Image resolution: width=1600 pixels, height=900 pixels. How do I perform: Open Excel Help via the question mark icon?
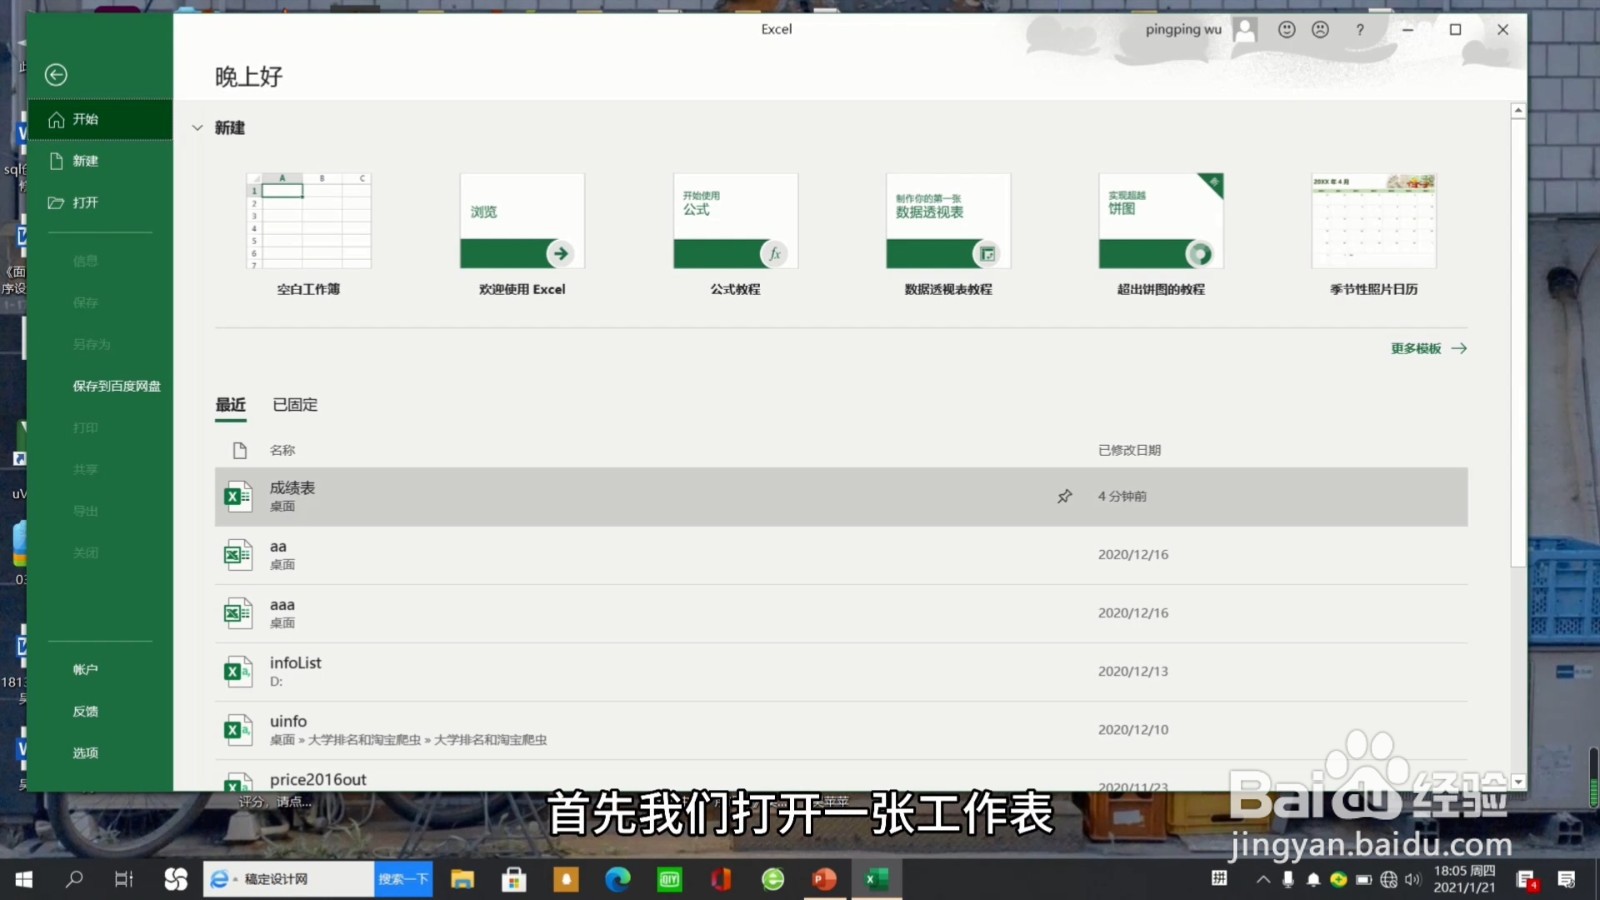[x=1360, y=30]
